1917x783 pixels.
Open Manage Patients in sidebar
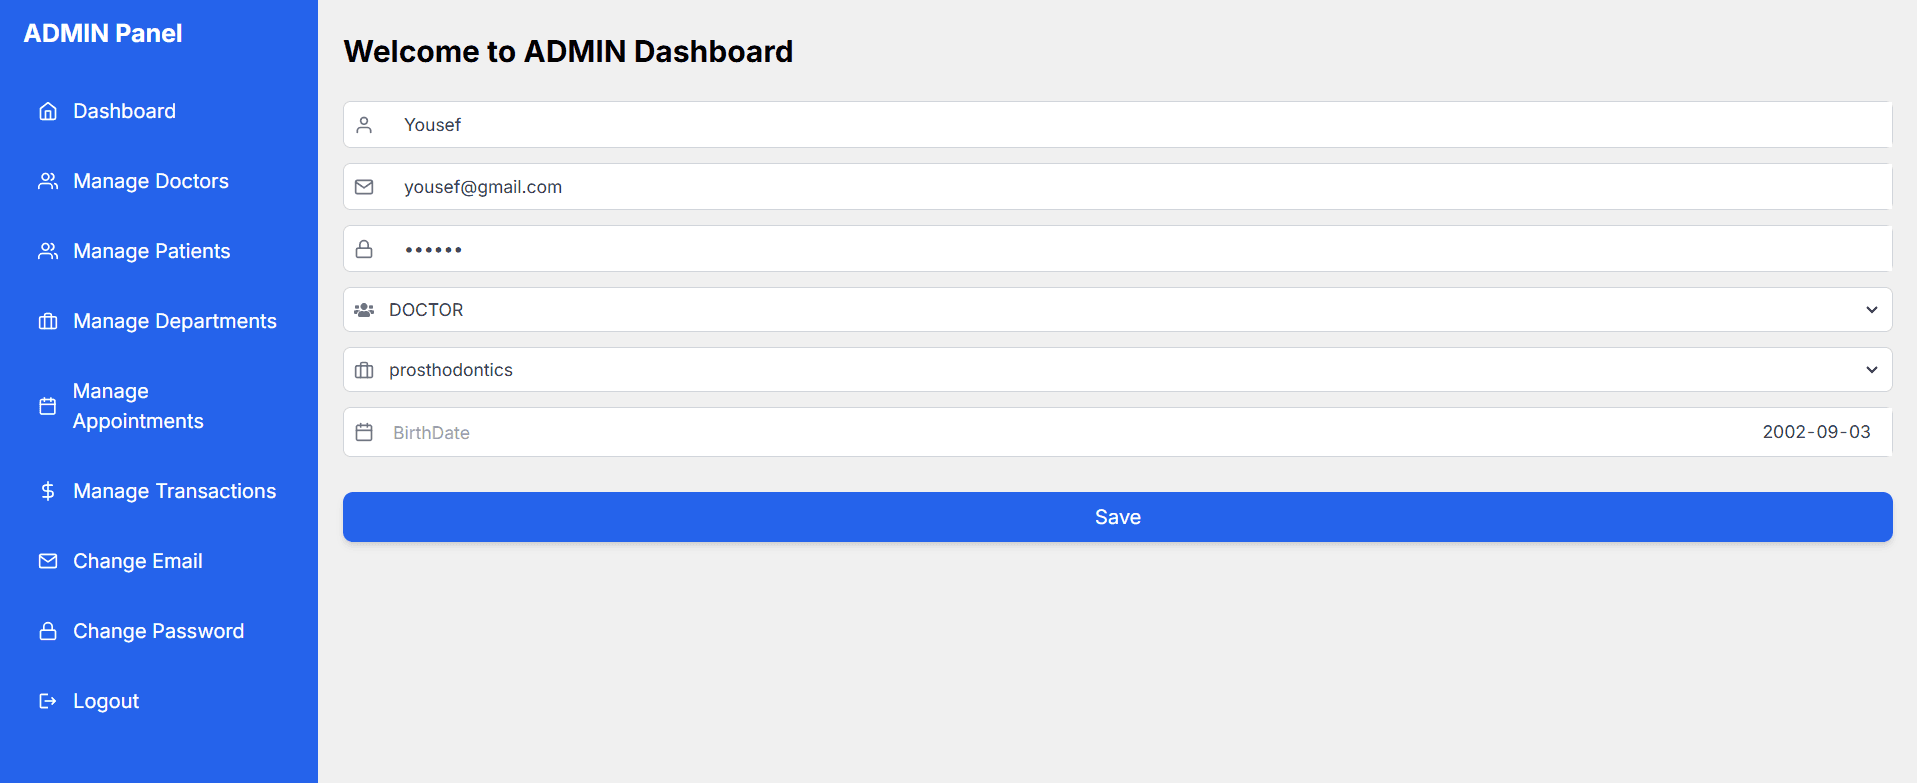tap(151, 251)
